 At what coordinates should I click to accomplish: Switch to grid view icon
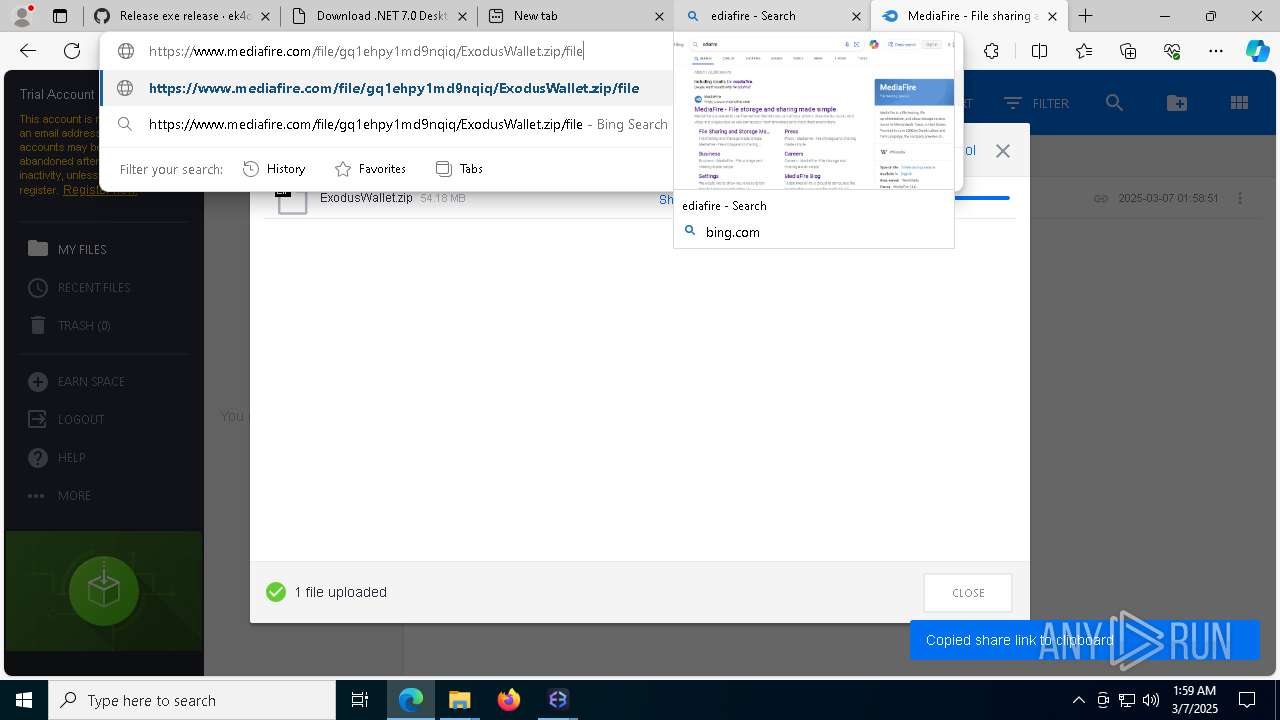[1239, 103]
